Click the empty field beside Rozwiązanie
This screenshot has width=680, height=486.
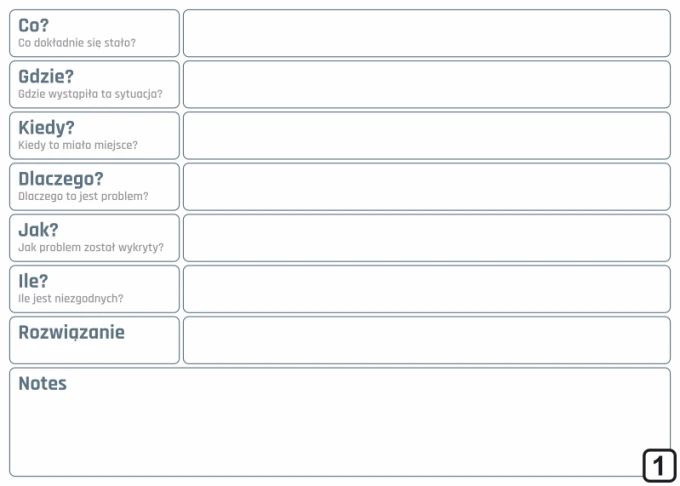427,340
